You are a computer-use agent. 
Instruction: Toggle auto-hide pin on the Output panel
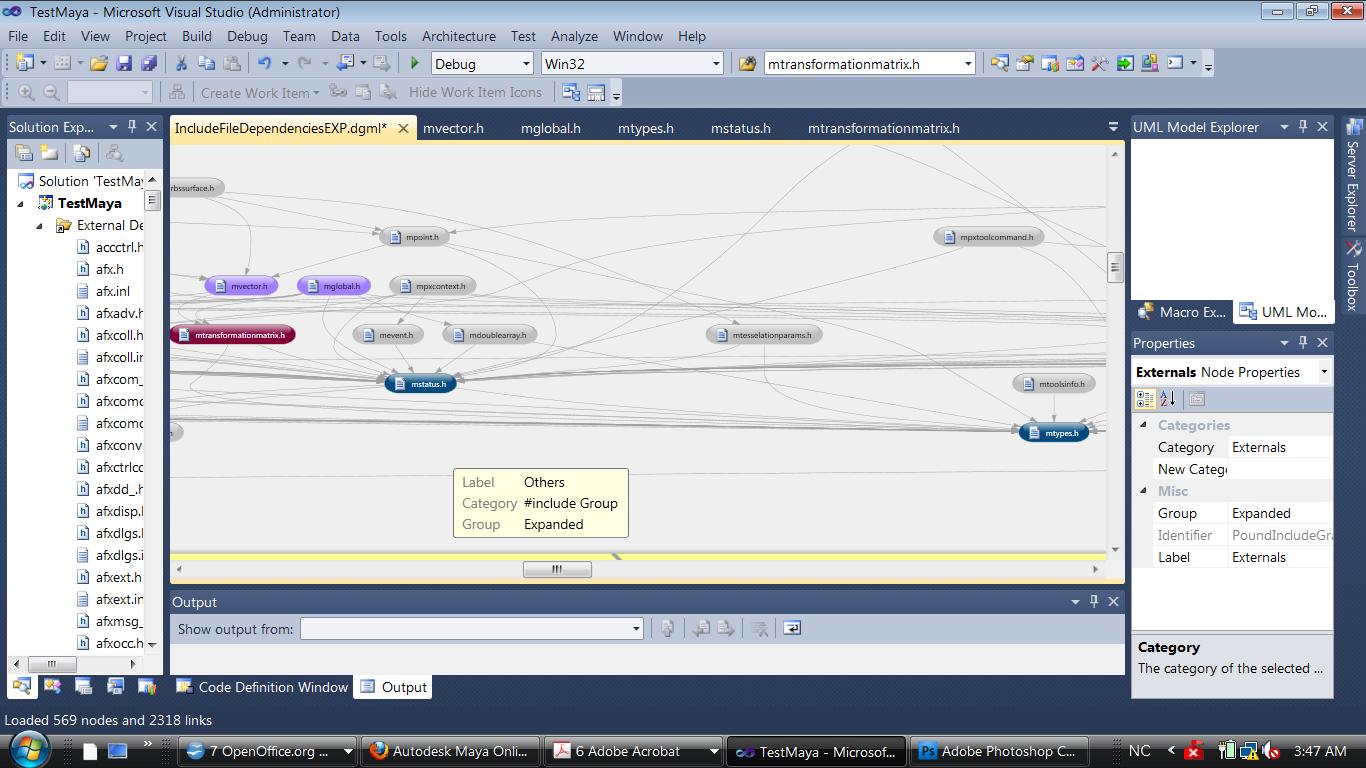[1094, 601]
